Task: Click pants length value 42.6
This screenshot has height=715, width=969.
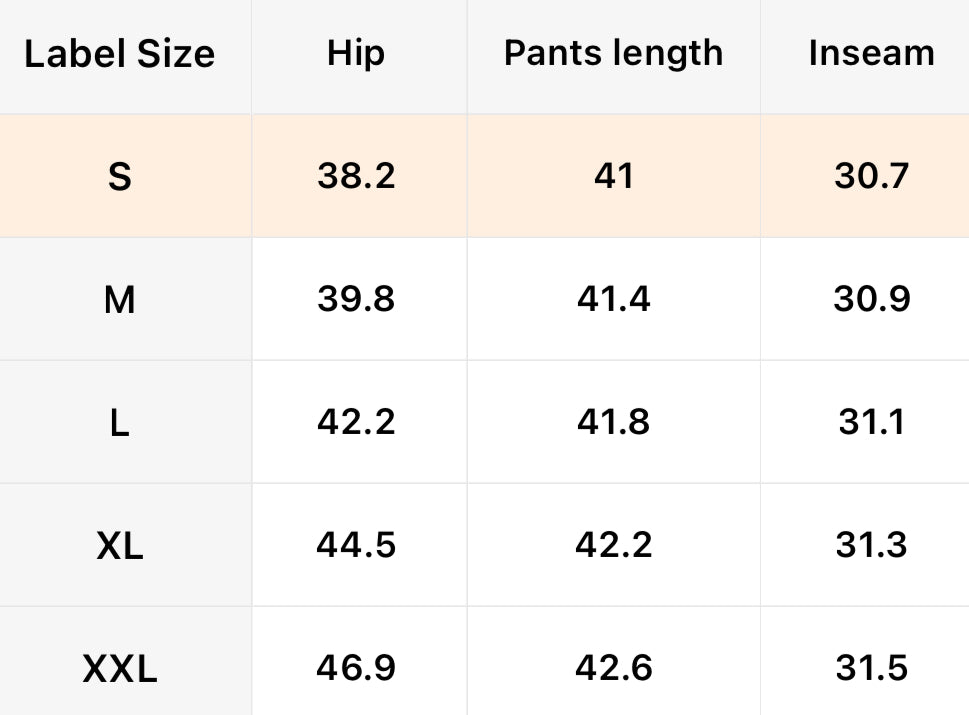Action: pyautogui.click(x=613, y=668)
